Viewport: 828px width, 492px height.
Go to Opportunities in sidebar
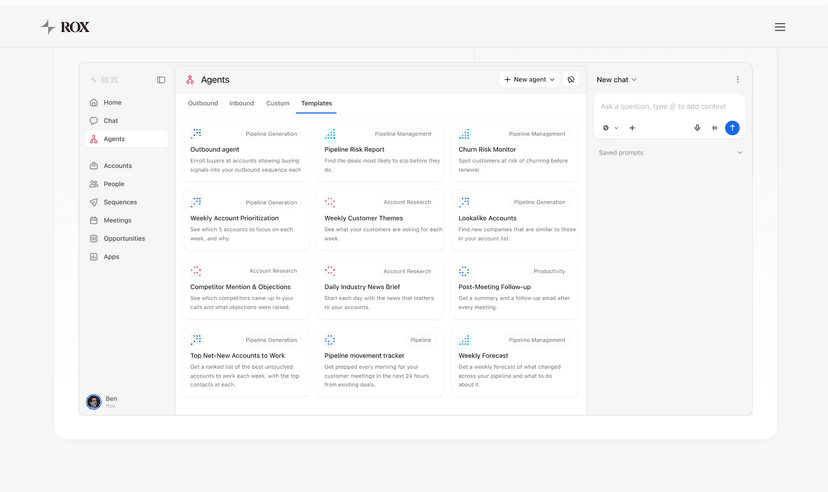tap(124, 239)
